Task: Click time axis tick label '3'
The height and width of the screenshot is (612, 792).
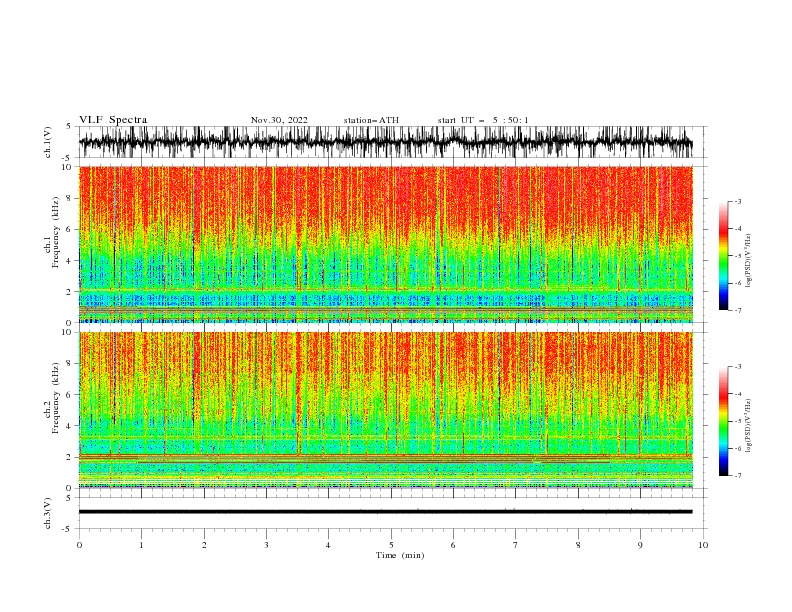Action: (266, 545)
